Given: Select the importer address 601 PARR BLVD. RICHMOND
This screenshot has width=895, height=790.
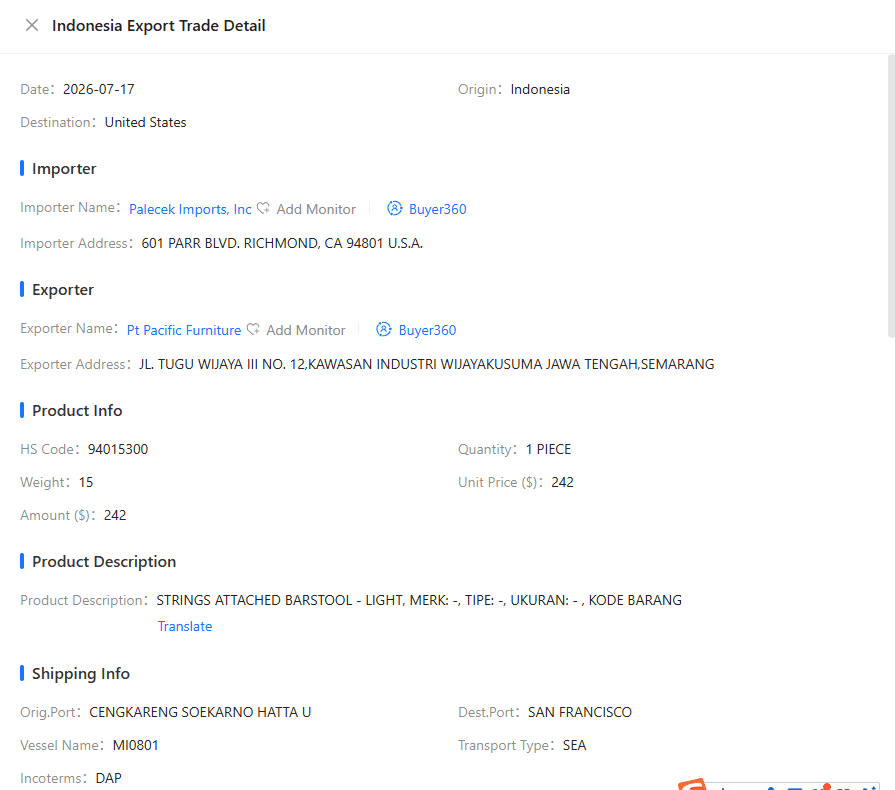Looking at the screenshot, I should [282, 243].
